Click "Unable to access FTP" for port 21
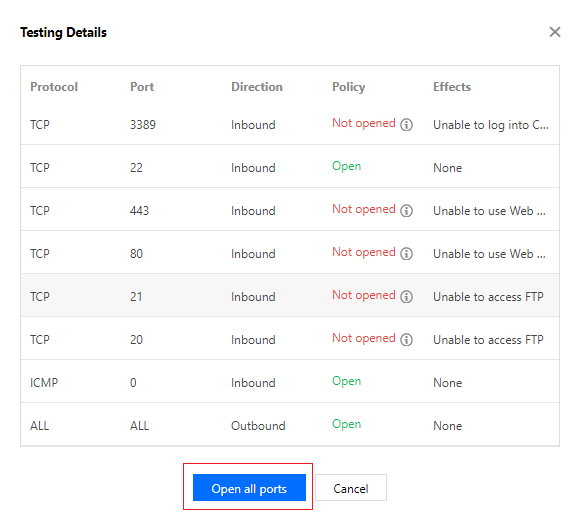The width and height of the screenshot is (578, 523). [x=488, y=297]
